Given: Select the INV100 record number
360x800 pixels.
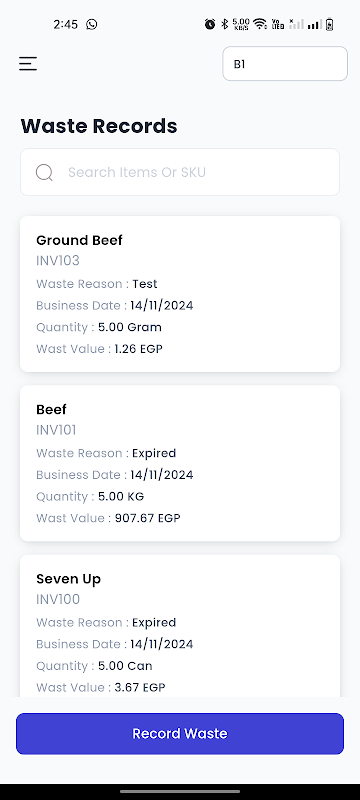Looking at the screenshot, I should 58,599.
